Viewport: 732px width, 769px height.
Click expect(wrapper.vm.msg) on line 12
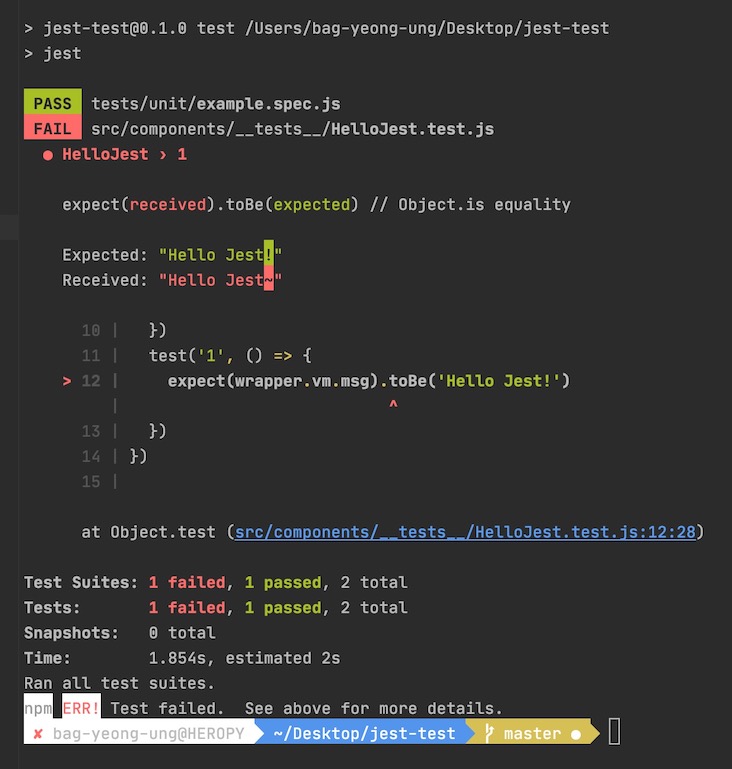[x=273, y=381]
